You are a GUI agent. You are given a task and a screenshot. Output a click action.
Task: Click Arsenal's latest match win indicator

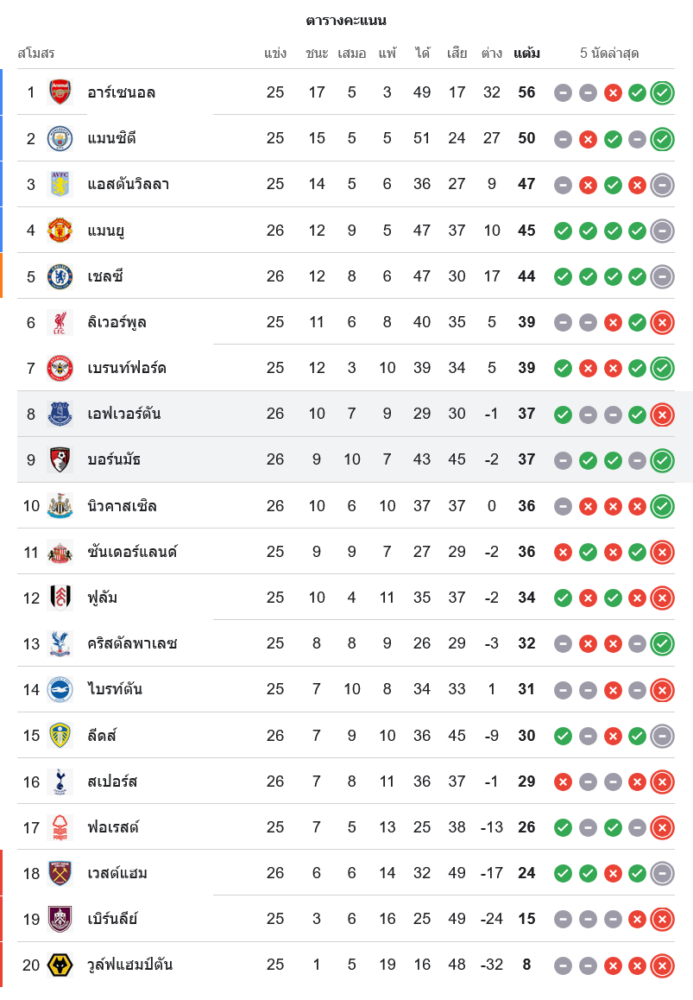(661, 93)
